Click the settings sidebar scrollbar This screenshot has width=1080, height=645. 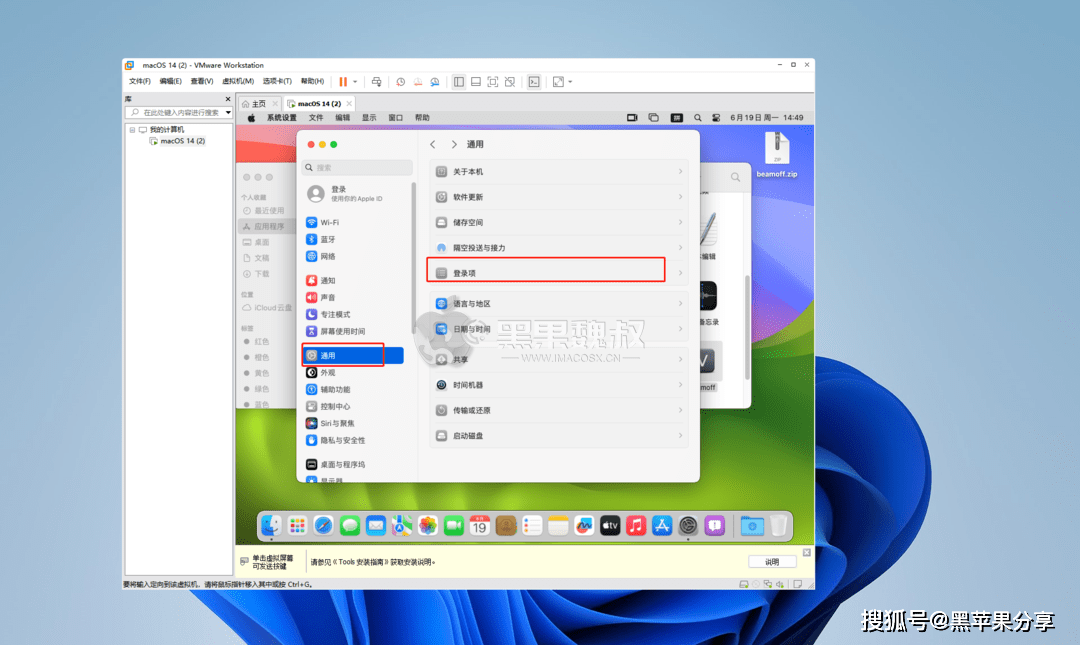click(x=413, y=260)
